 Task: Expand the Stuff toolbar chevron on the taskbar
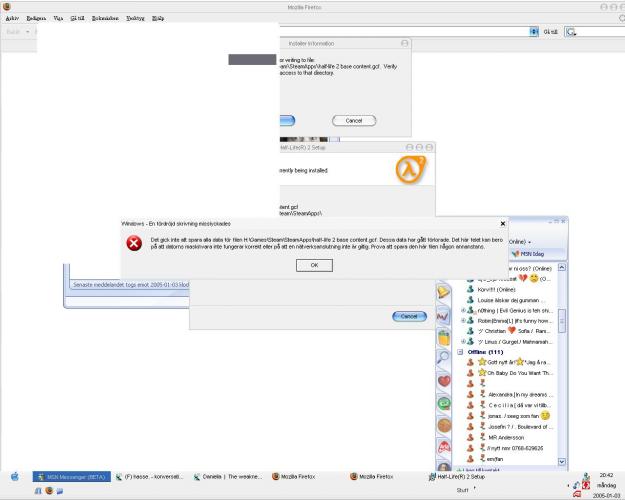click(474, 488)
